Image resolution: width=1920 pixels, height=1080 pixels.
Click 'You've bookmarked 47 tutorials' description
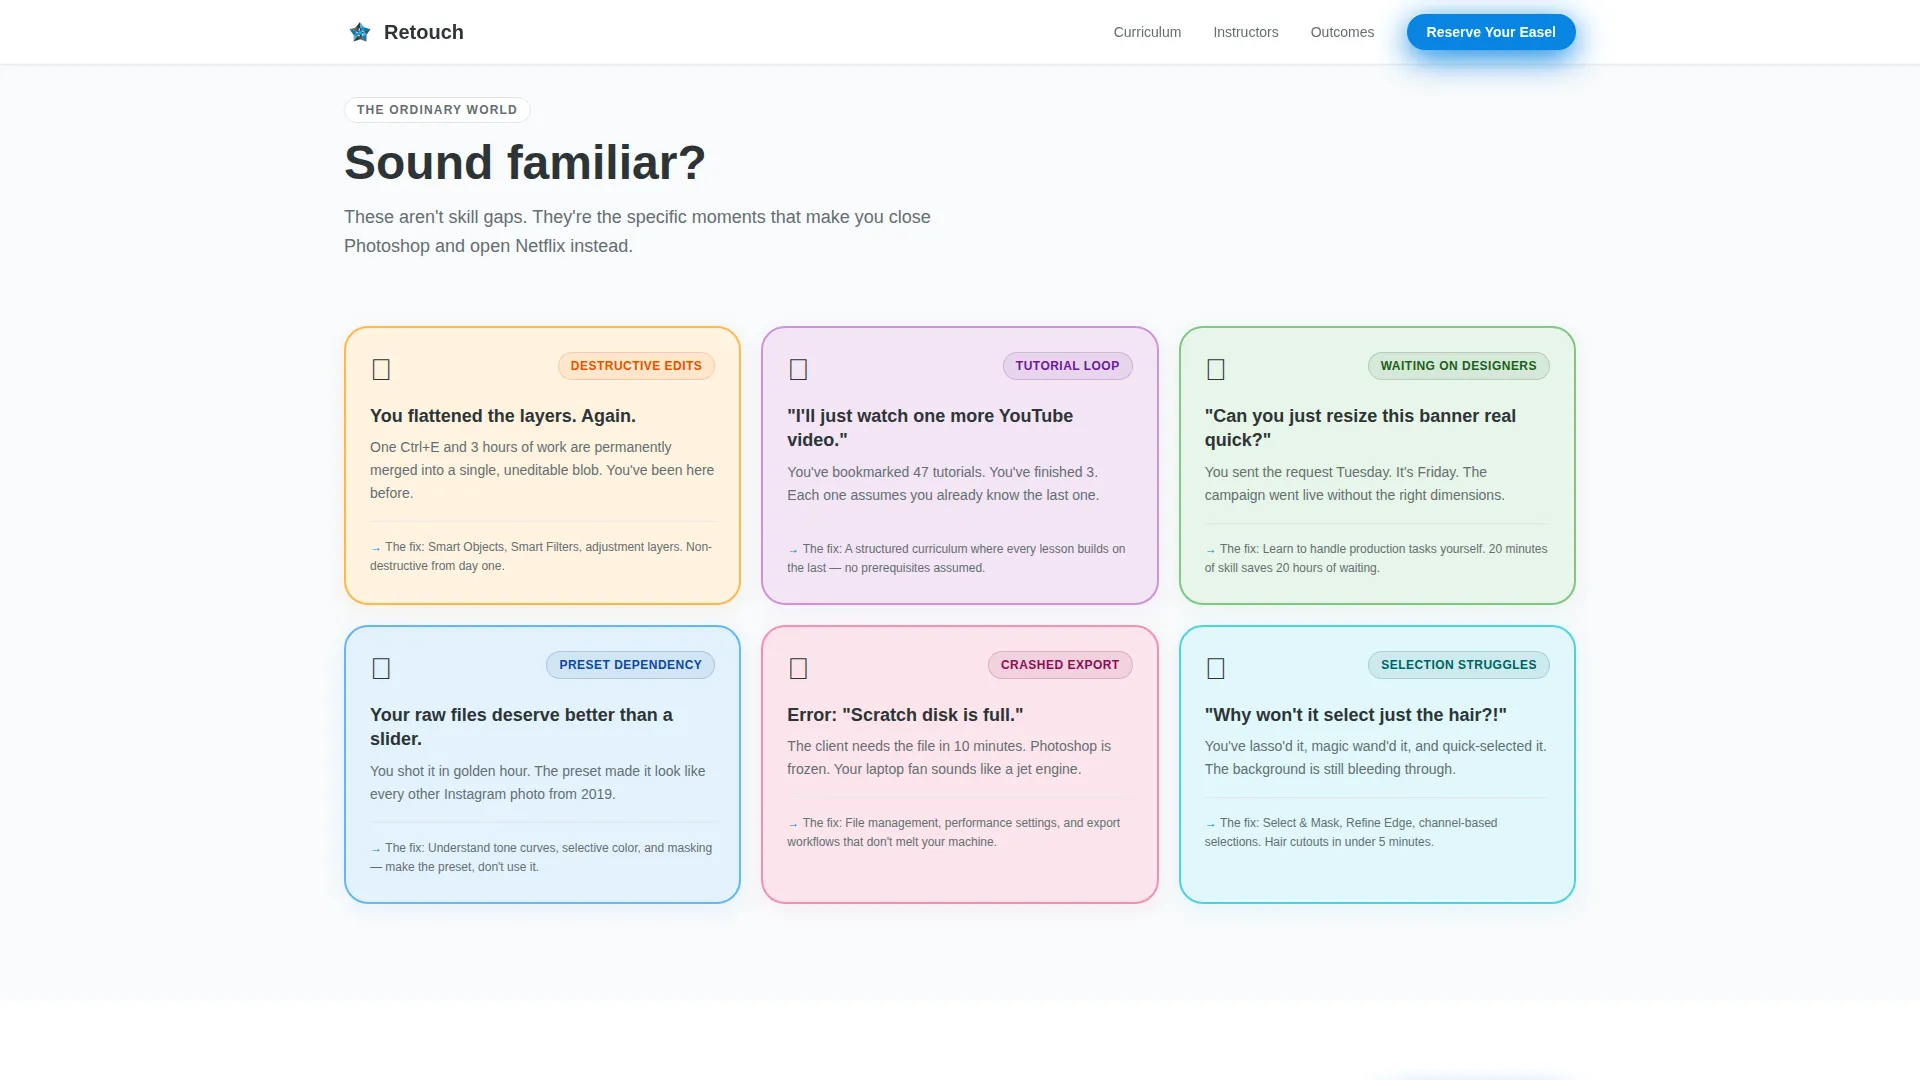(943, 484)
